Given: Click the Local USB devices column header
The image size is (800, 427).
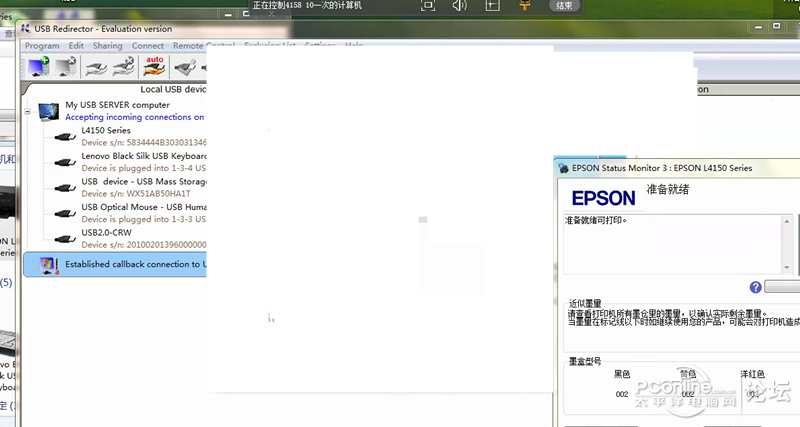Looking at the screenshot, I should pyautogui.click(x=173, y=89).
